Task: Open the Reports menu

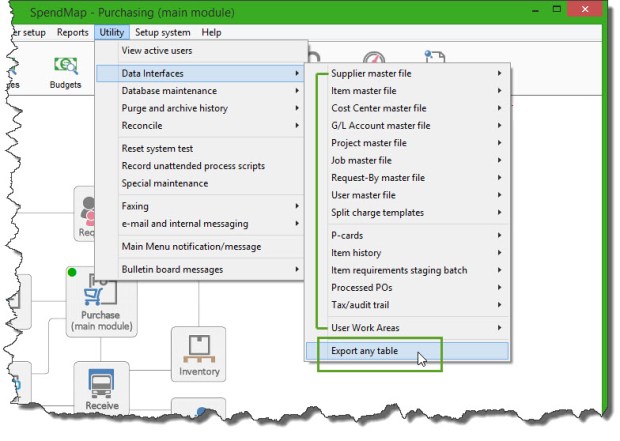Action: [72, 32]
